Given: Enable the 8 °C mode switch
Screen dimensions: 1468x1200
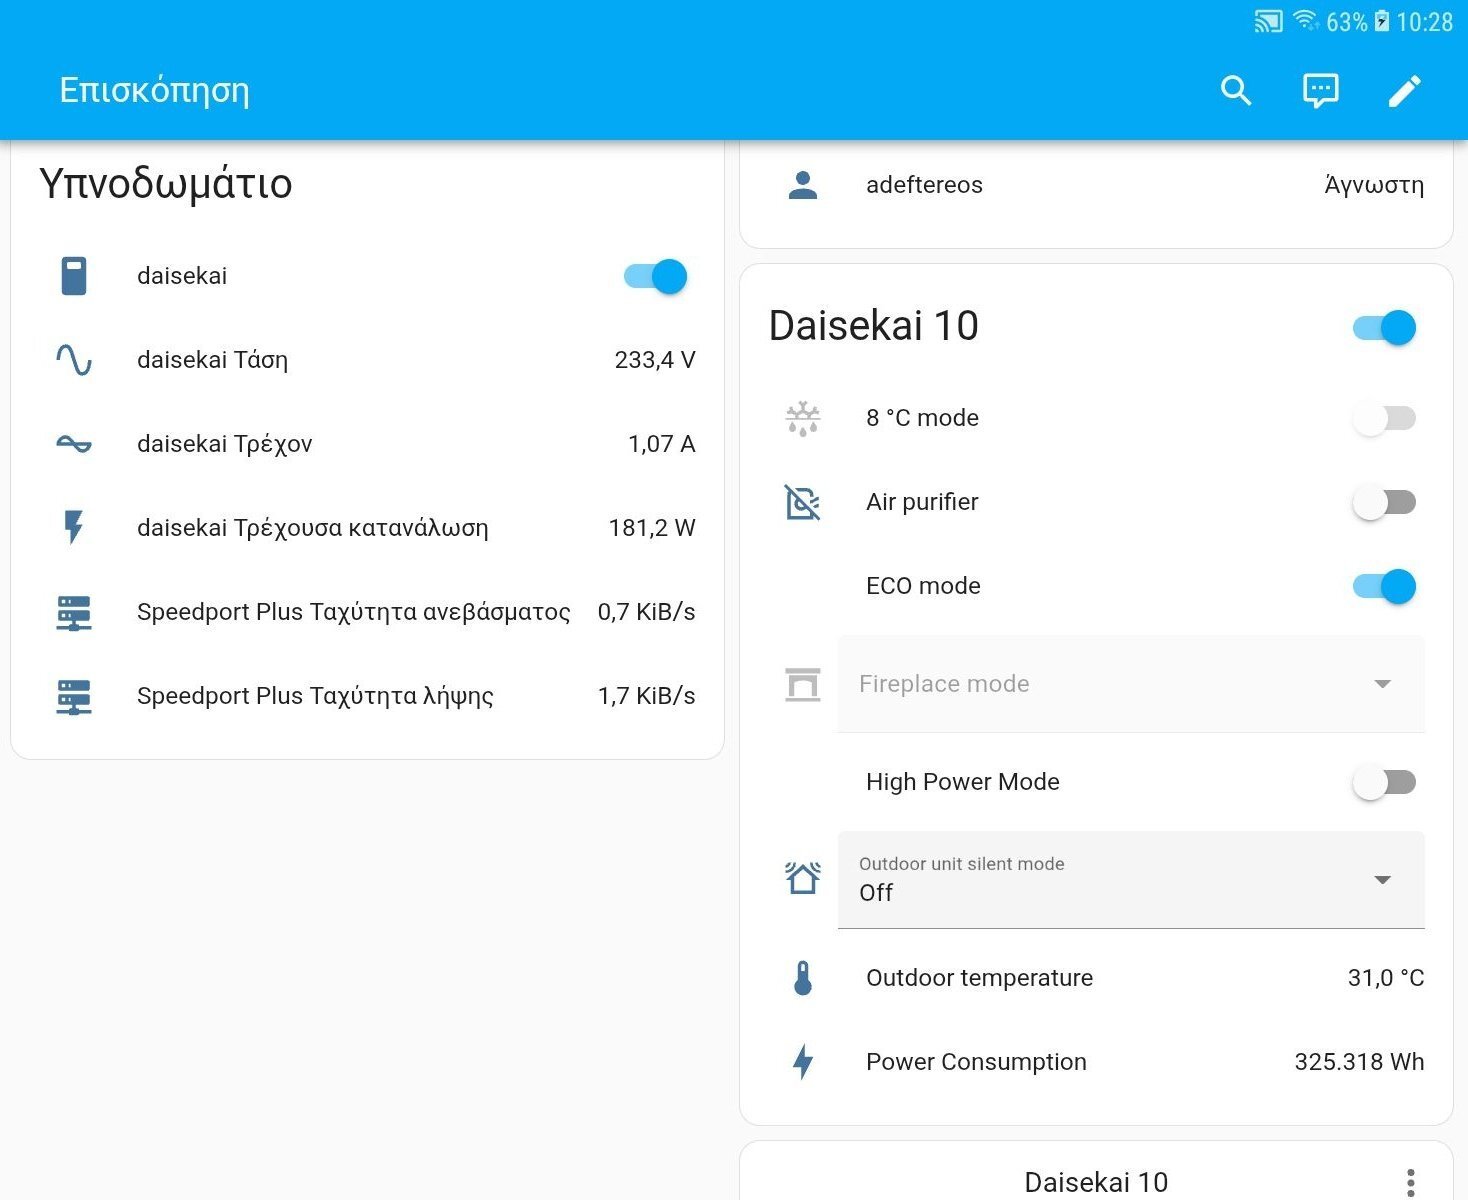Looking at the screenshot, I should (x=1385, y=418).
